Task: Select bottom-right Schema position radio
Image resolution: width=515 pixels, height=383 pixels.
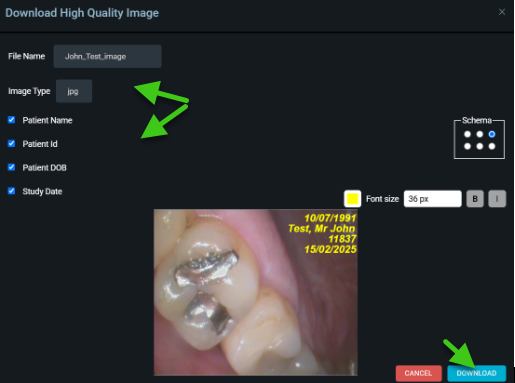Action: (x=492, y=146)
